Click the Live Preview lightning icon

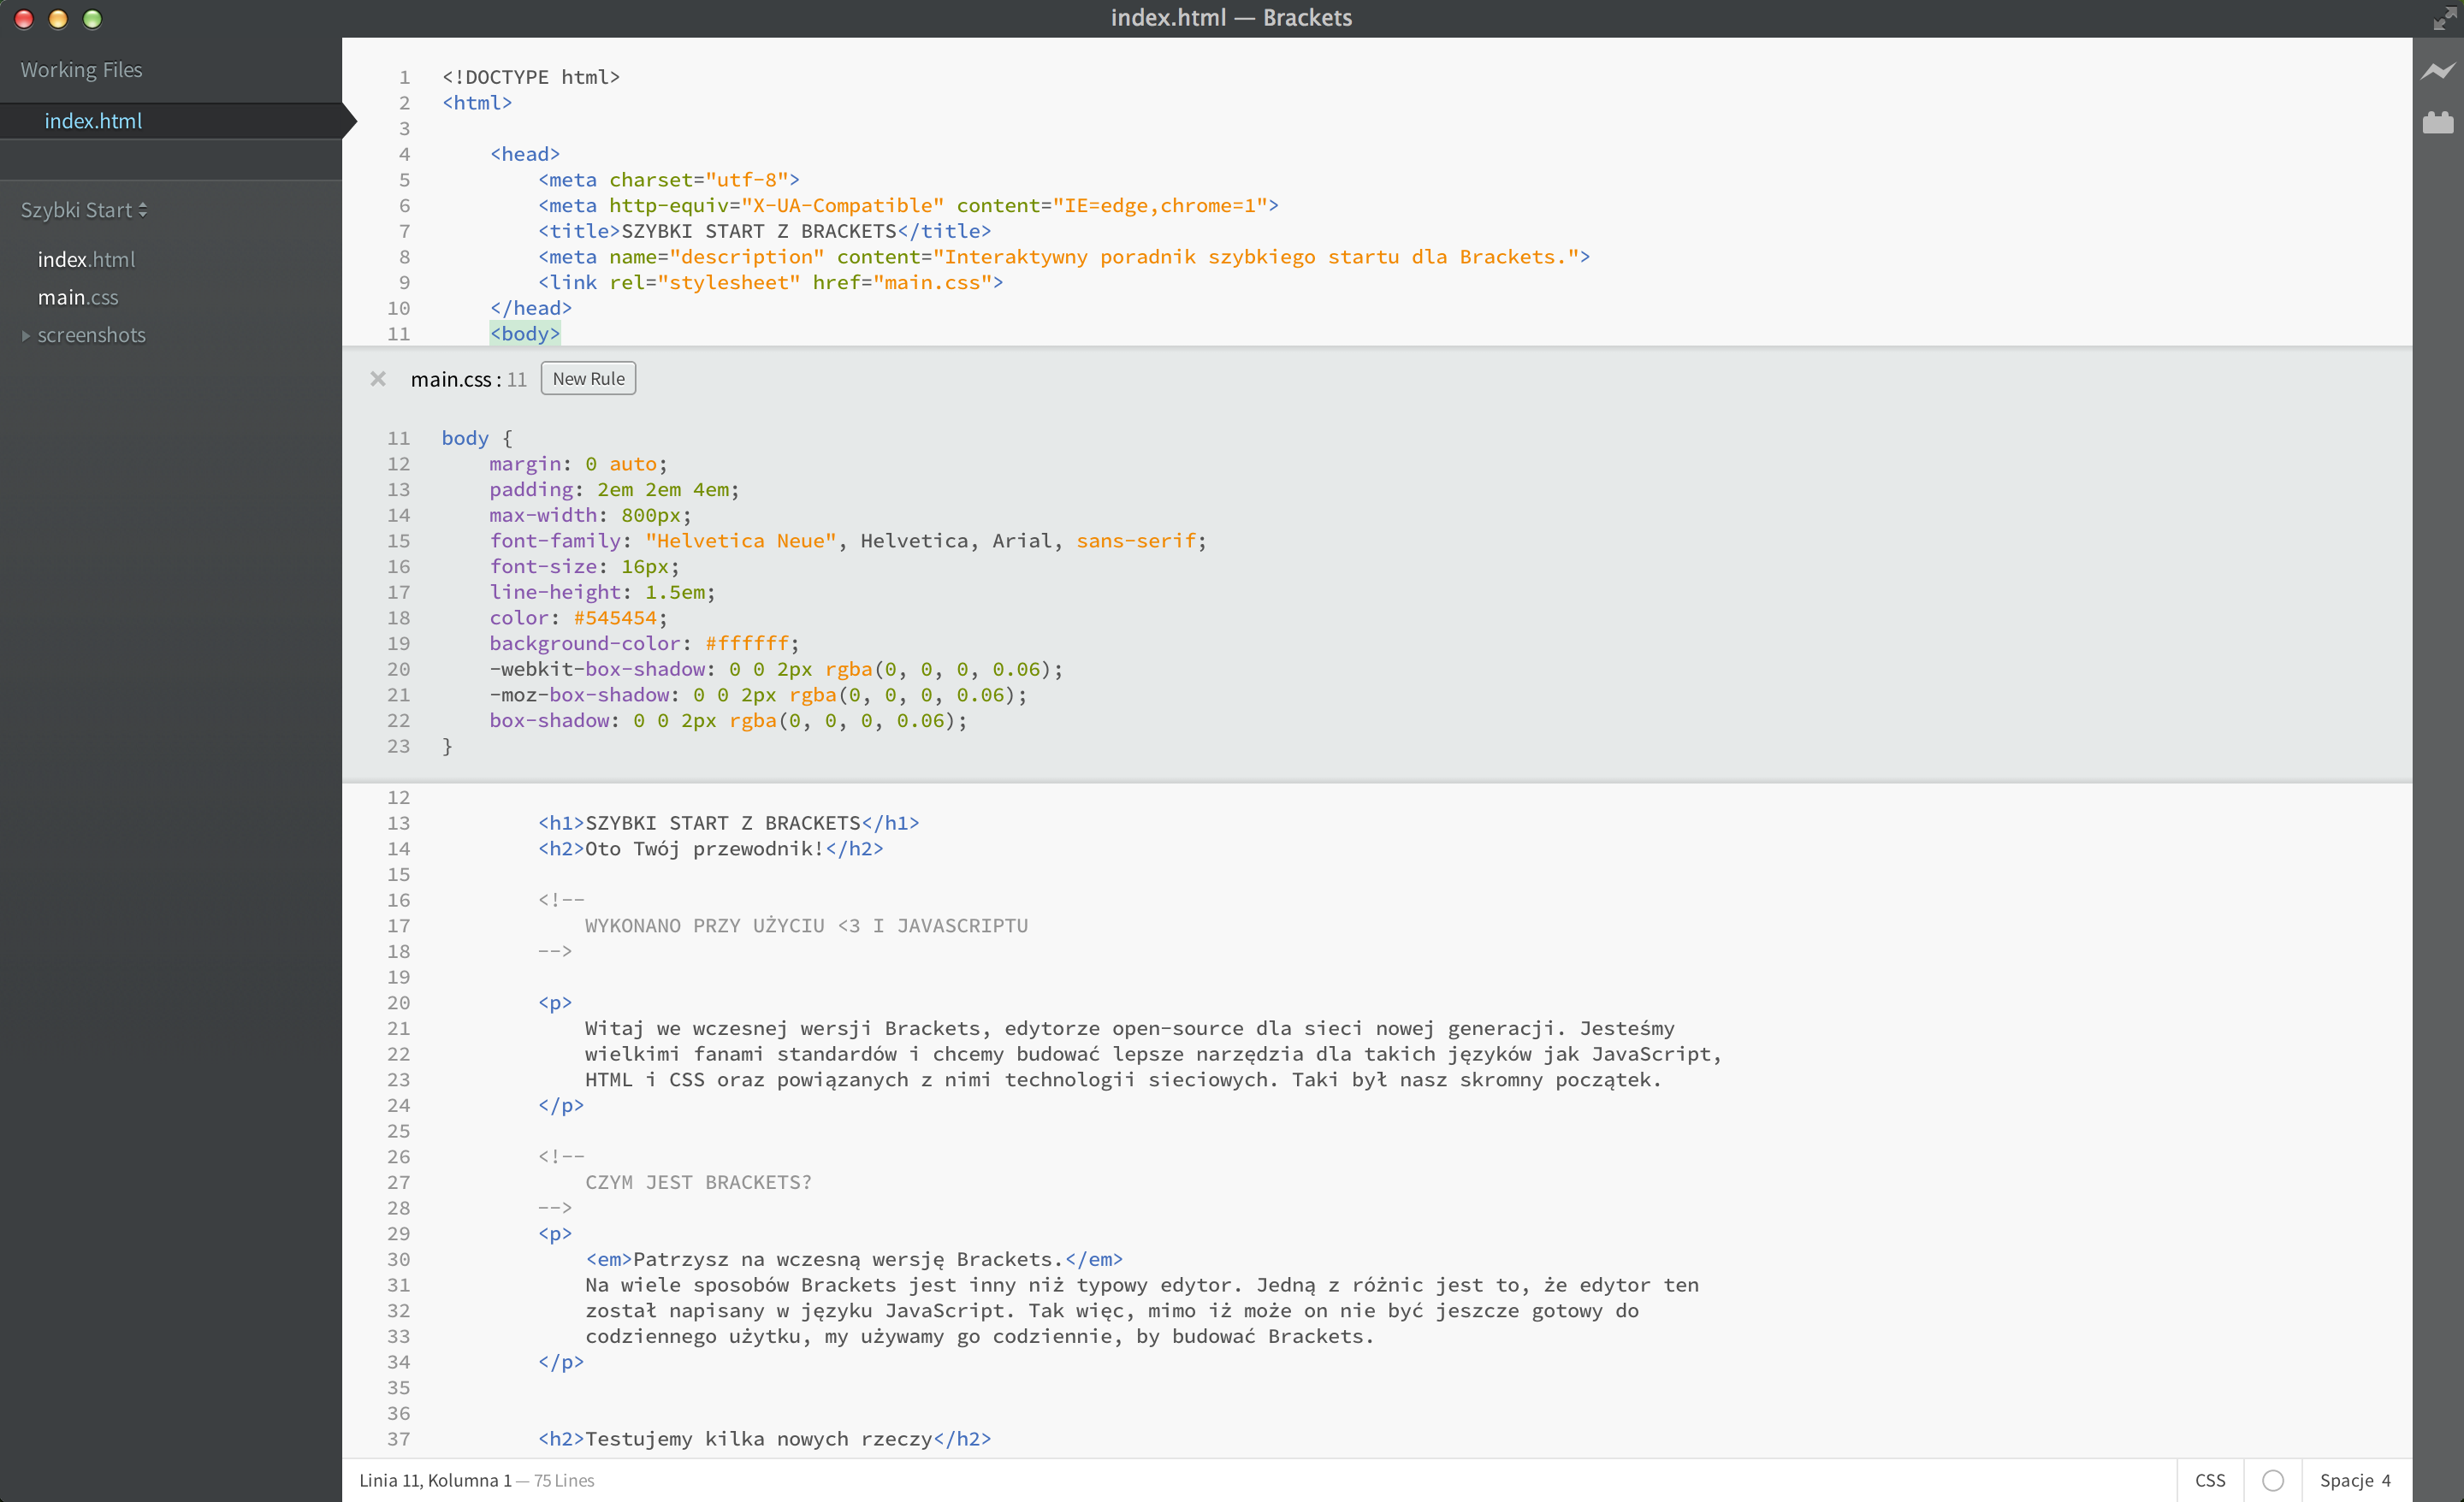click(2437, 71)
